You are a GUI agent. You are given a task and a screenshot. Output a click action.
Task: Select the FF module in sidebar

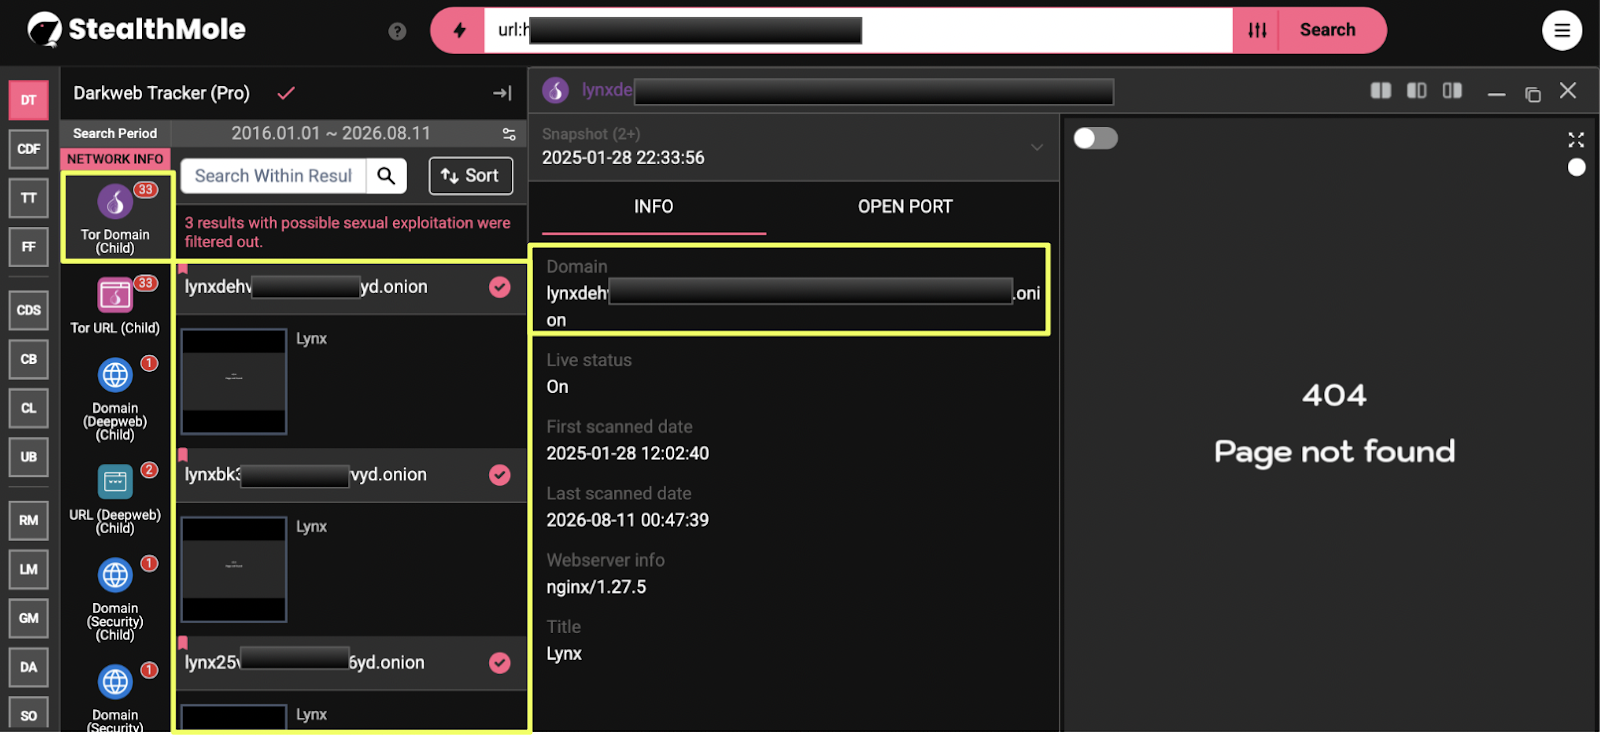[29, 247]
